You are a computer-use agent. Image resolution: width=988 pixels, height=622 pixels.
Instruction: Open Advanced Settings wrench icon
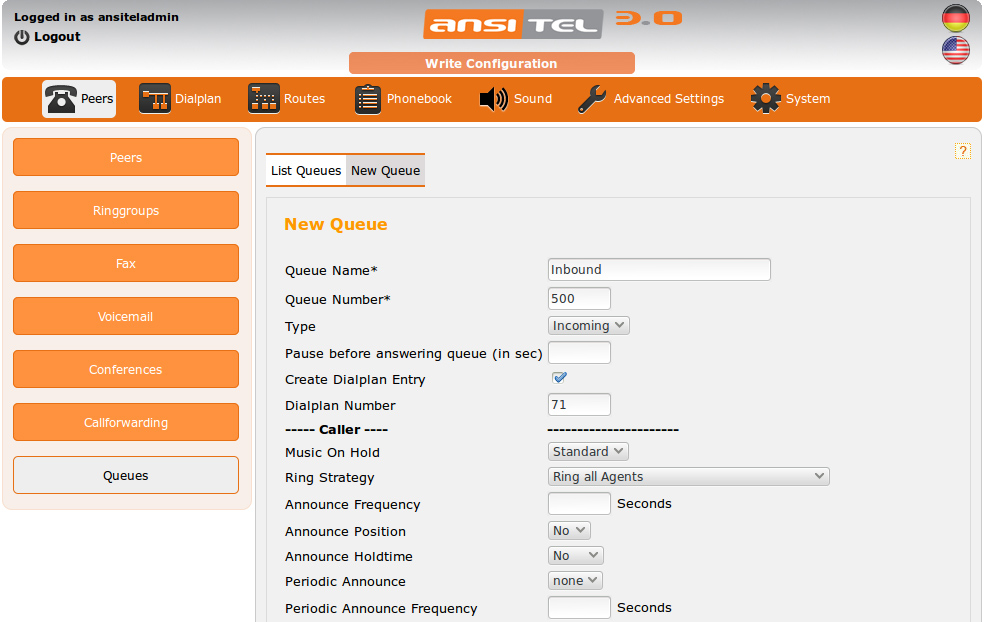pos(592,99)
